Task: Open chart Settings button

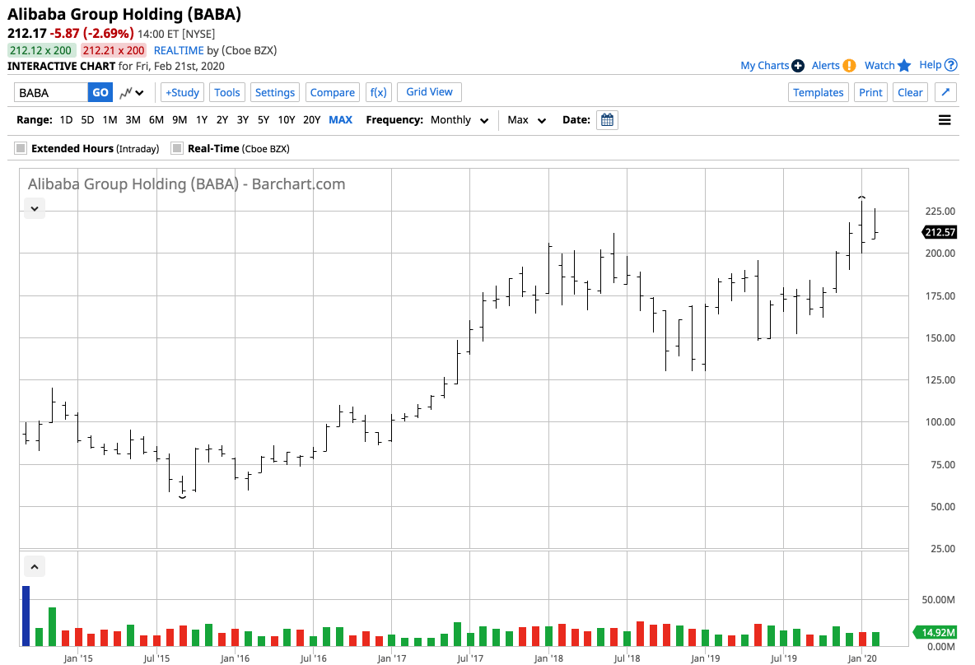Action: tap(275, 92)
